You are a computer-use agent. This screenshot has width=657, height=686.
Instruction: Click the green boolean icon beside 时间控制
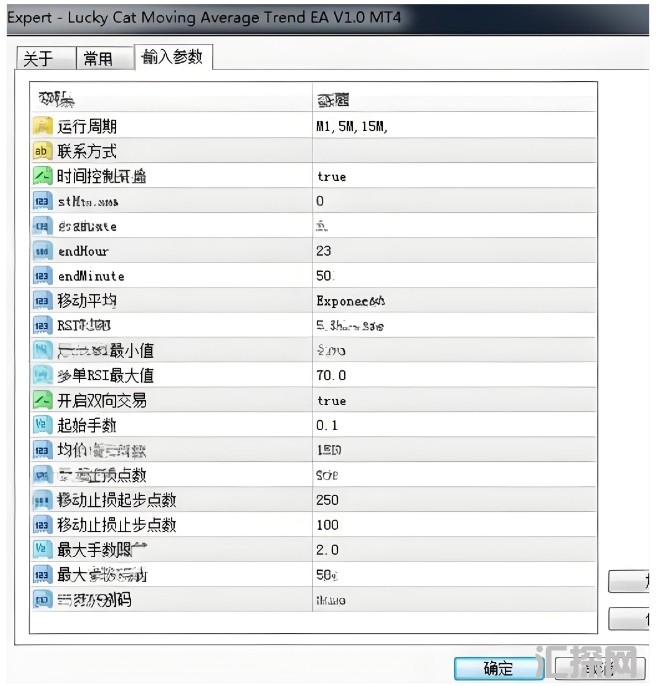point(42,176)
